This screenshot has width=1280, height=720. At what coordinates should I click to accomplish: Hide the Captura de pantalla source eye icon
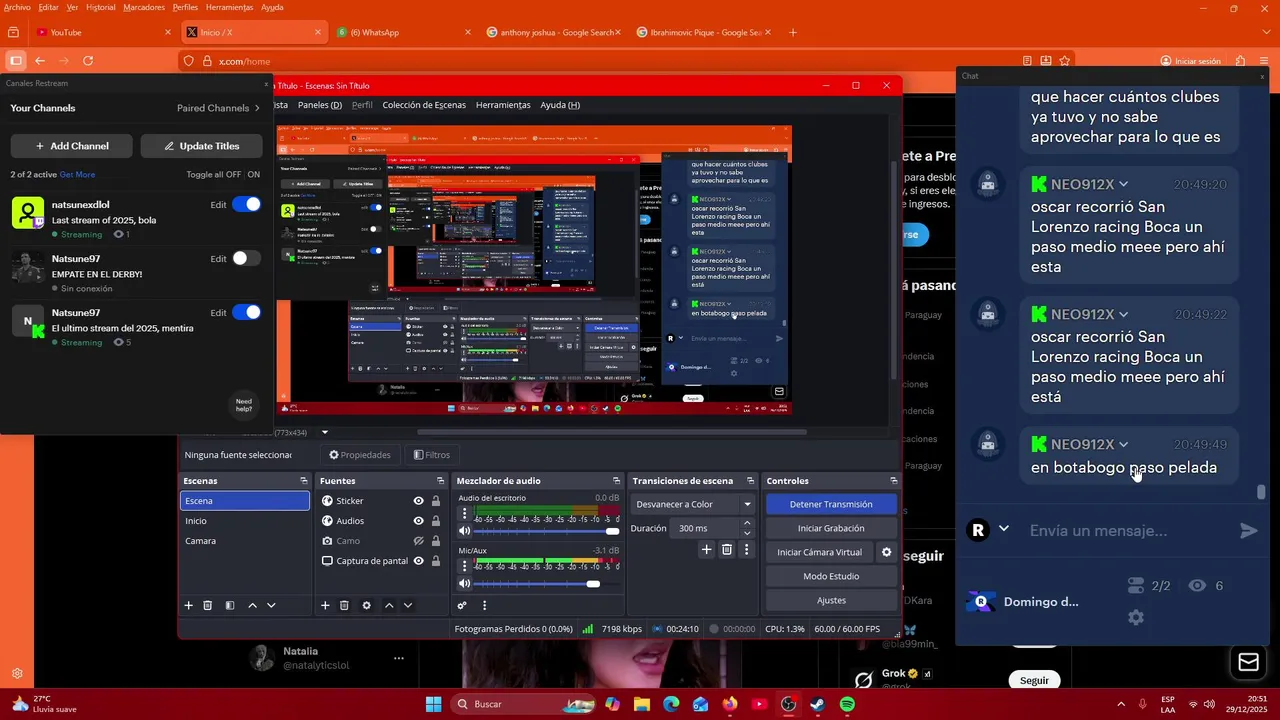(x=418, y=561)
